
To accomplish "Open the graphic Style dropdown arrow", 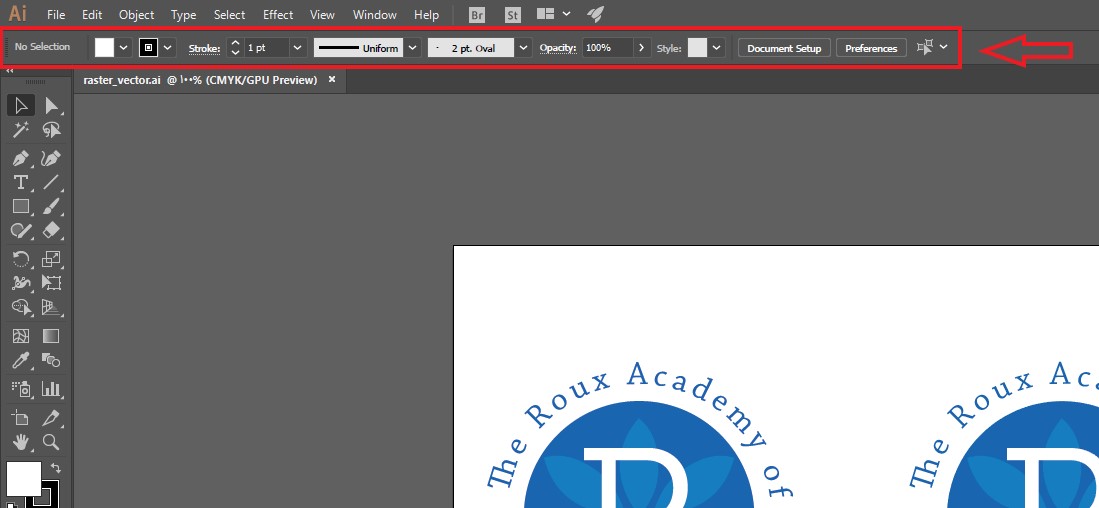I will (x=716, y=48).
